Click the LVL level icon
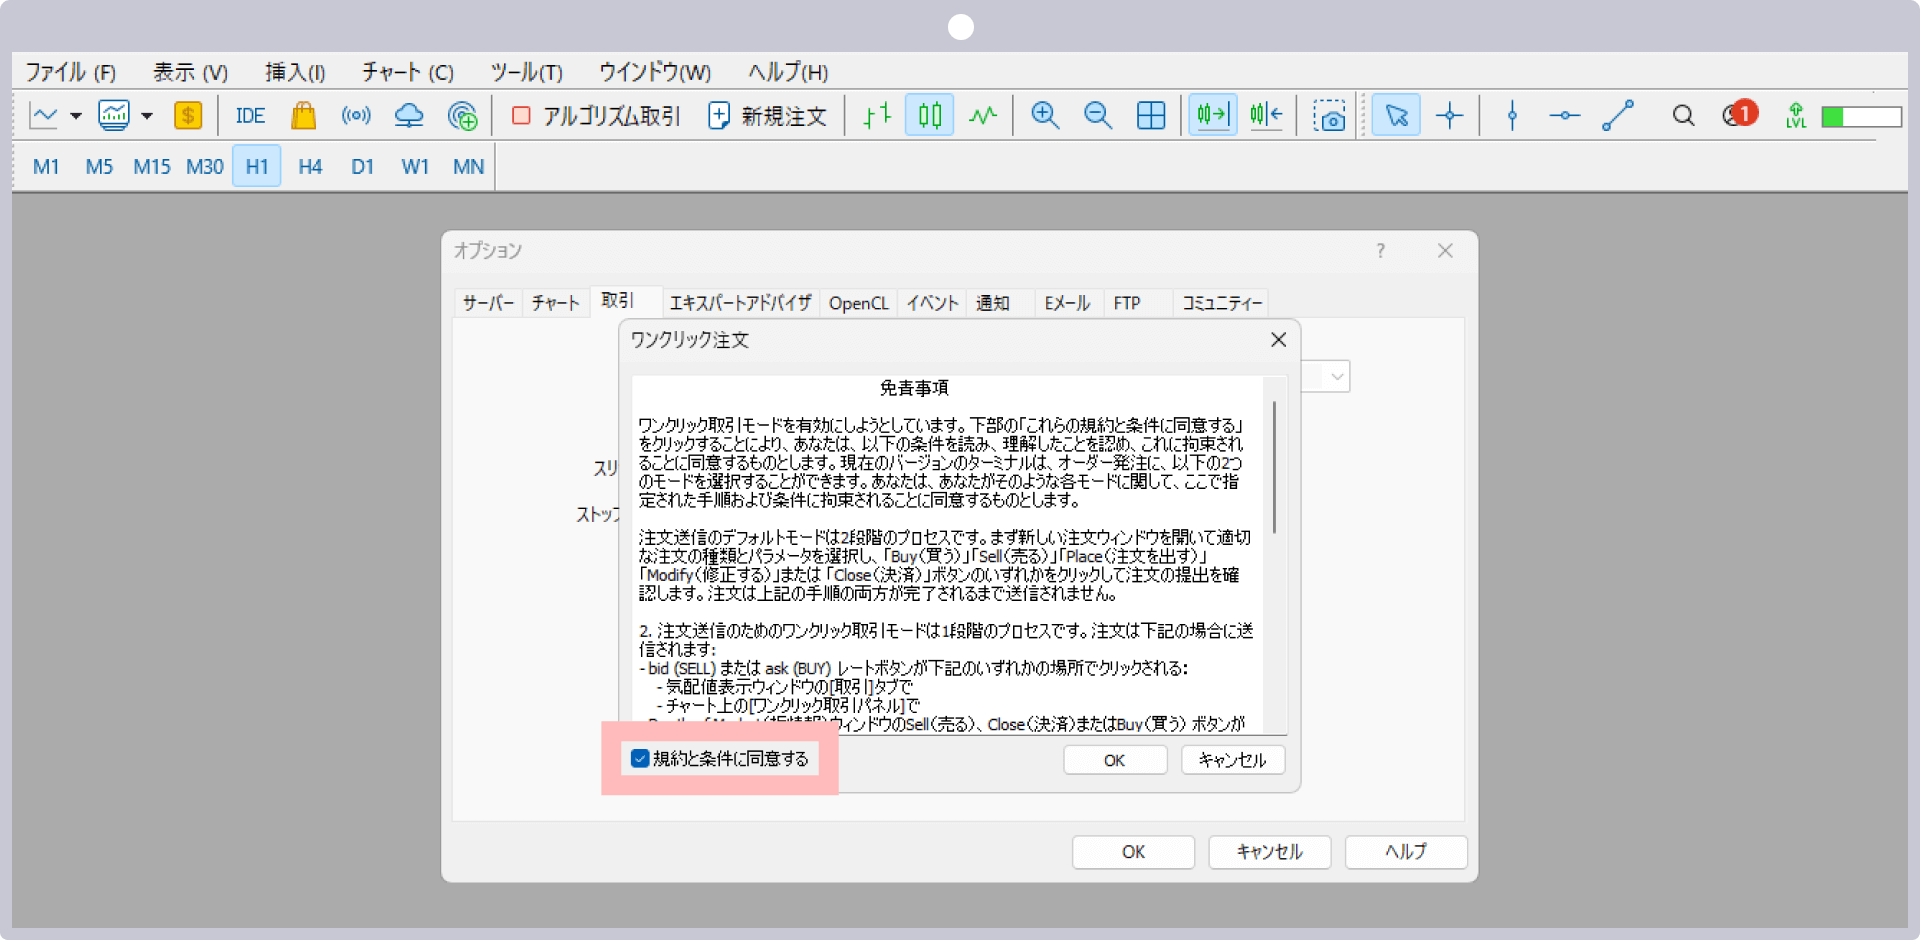This screenshot has height=940, width=1920. 1796,116
